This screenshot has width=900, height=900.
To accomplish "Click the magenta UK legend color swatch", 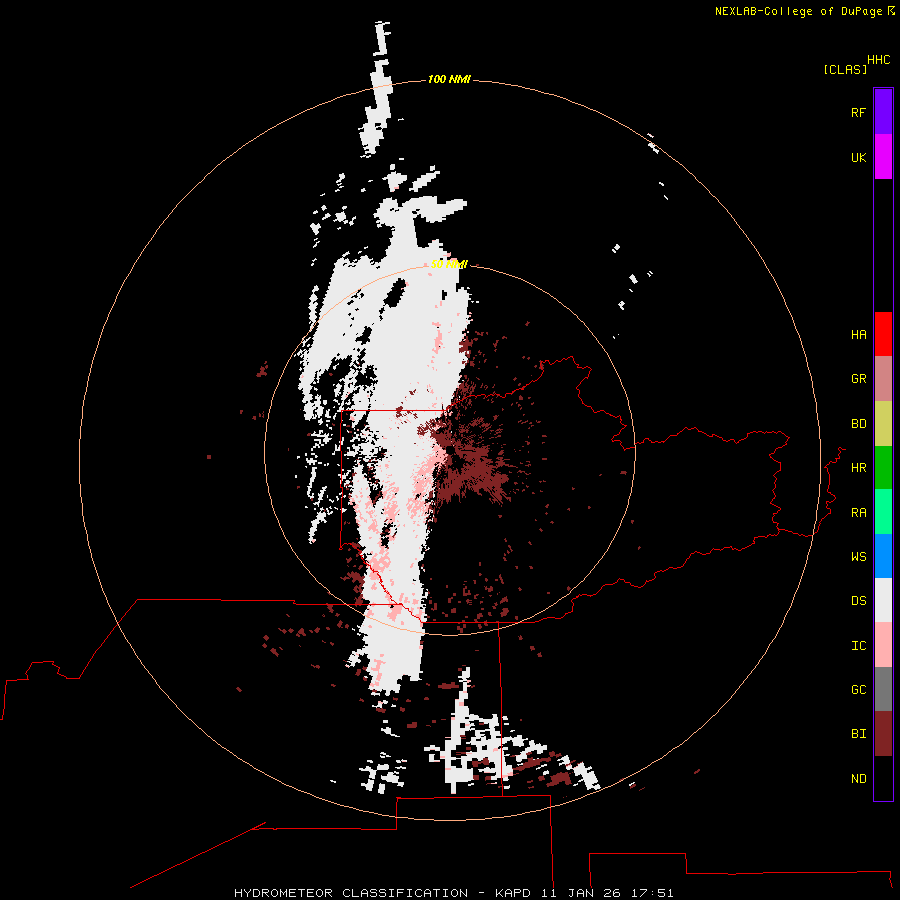I will 883,157.
